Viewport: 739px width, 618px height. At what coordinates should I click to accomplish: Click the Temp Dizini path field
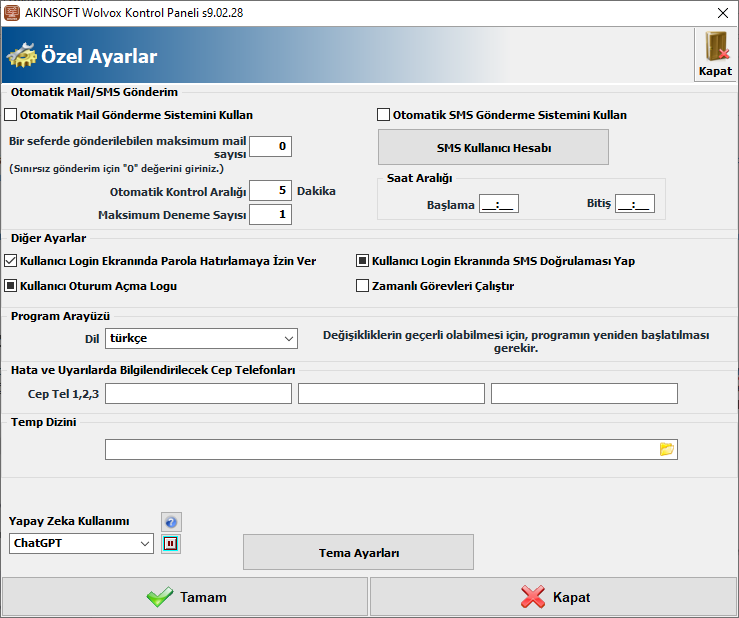click(x=391, y=449)
